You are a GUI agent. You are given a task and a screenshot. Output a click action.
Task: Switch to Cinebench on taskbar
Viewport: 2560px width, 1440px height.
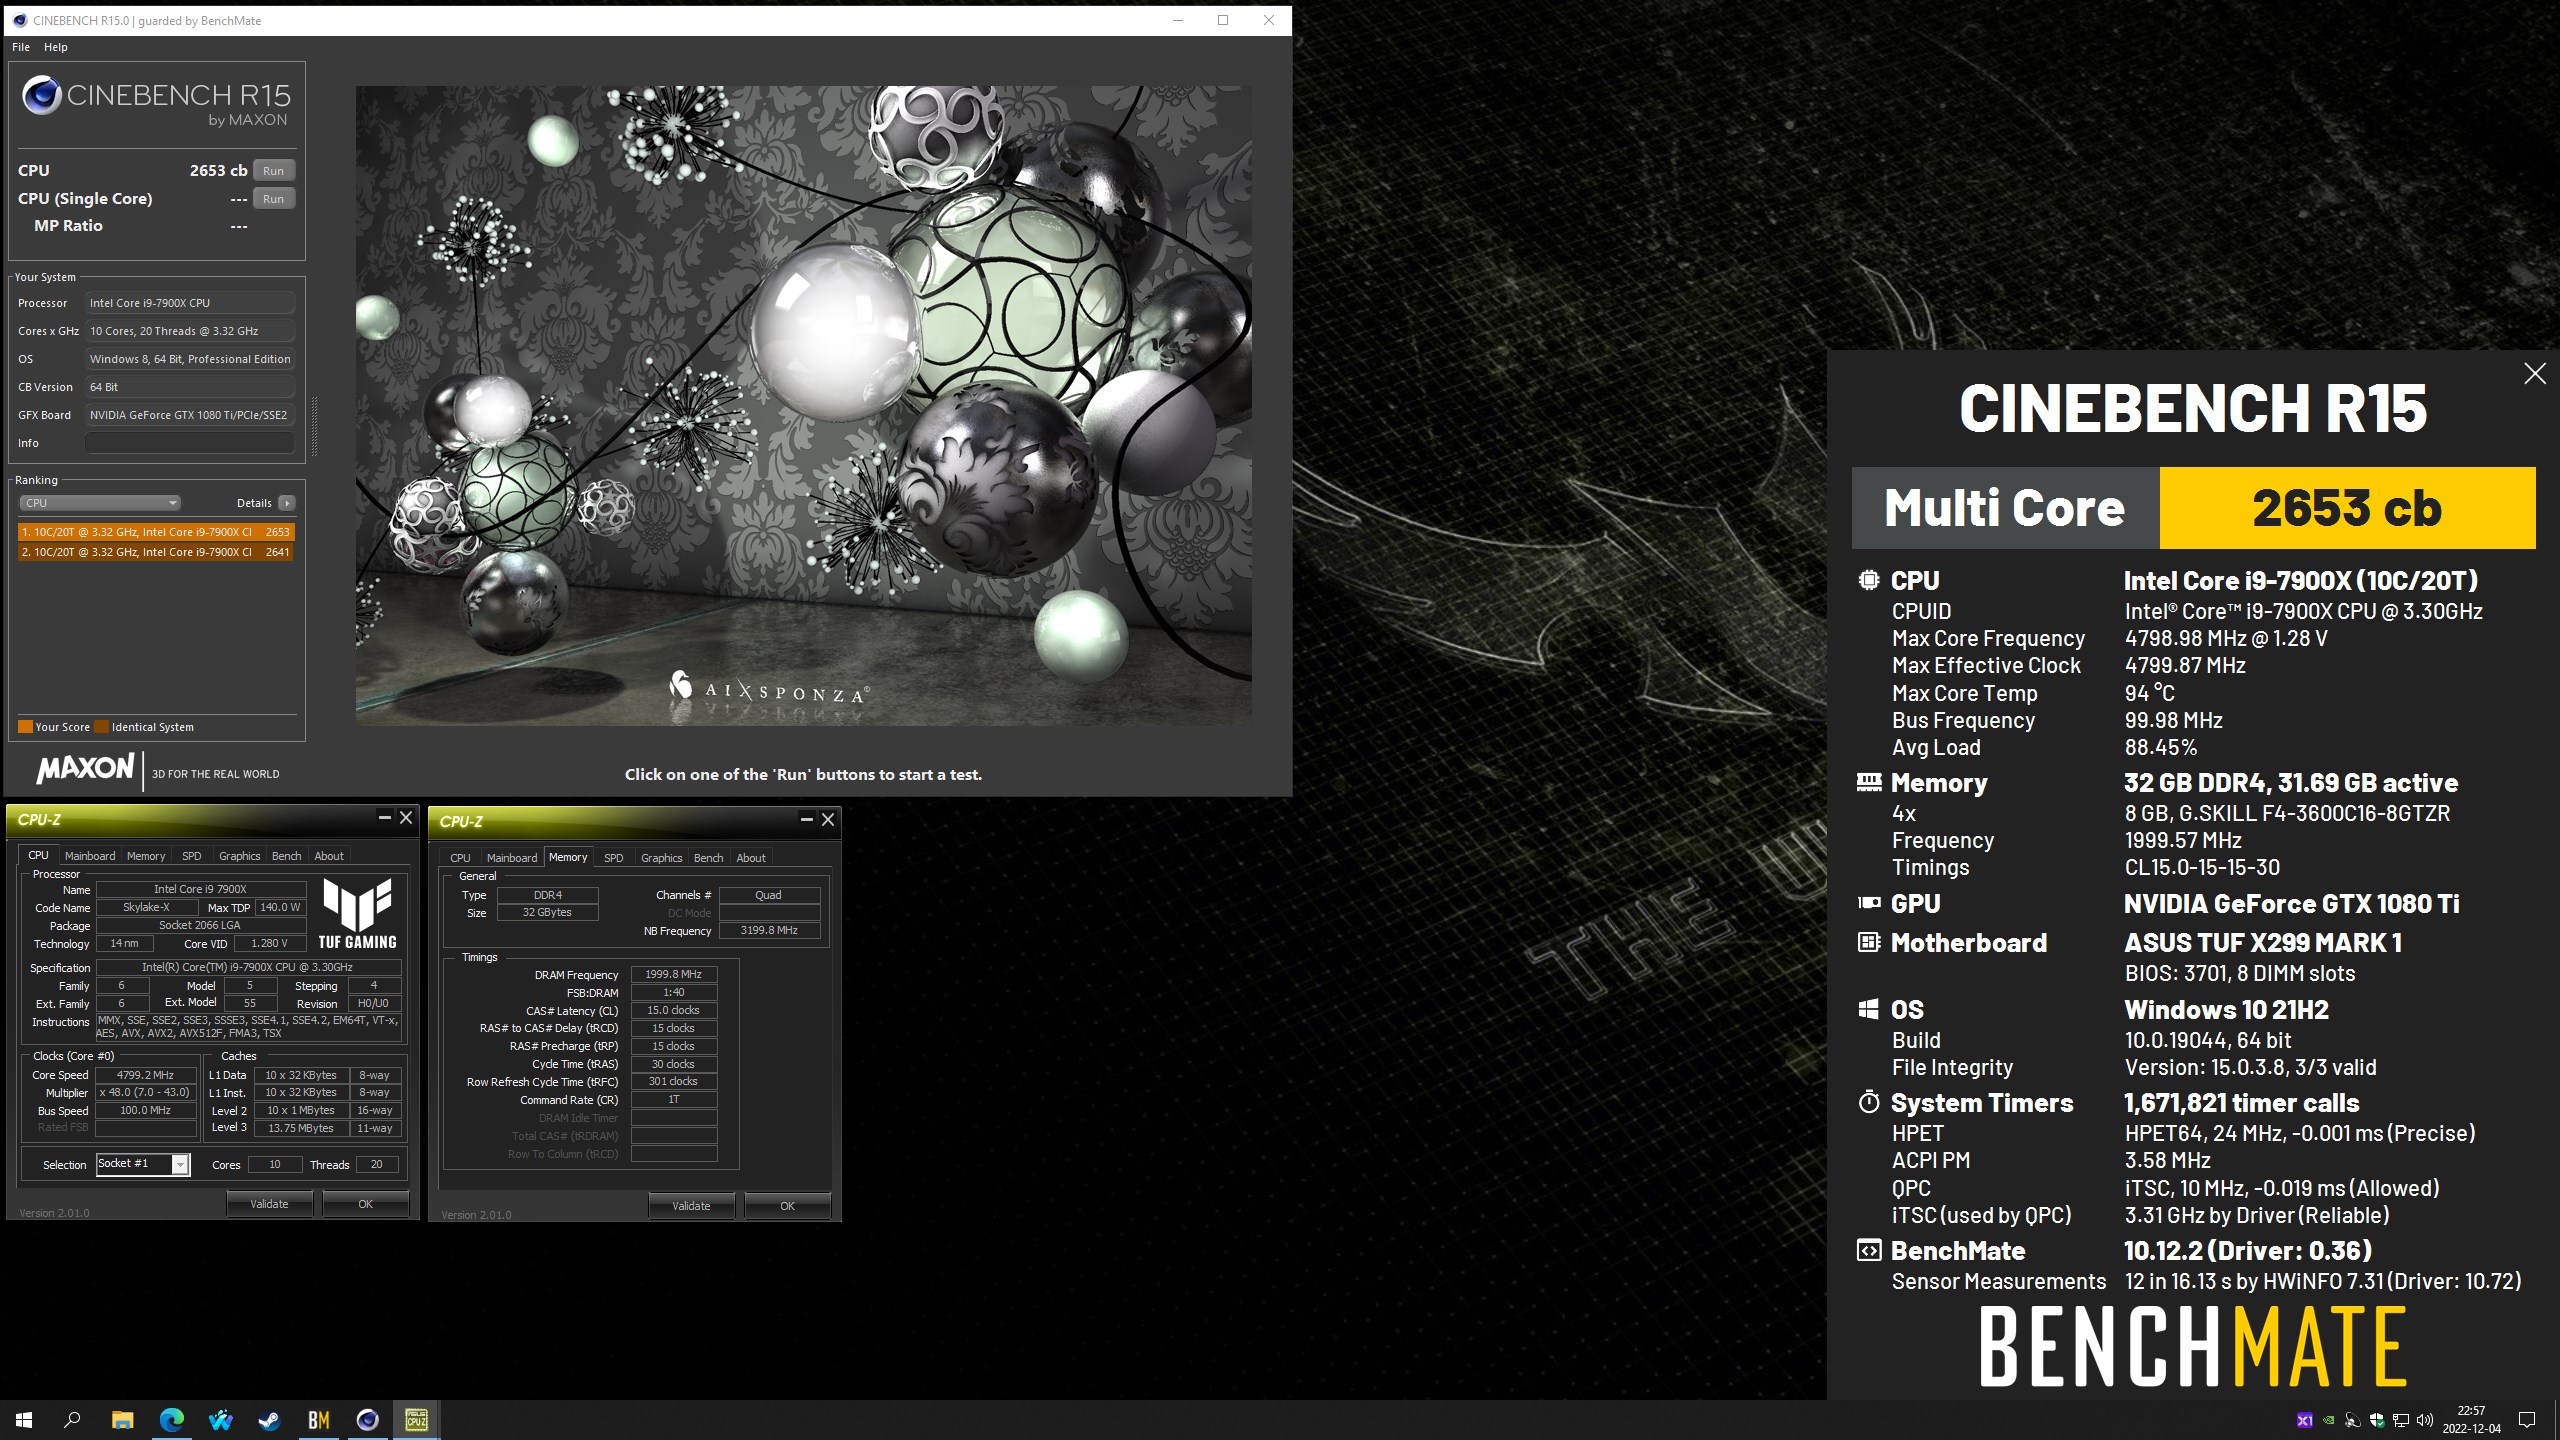click(x=367, y=1420)
